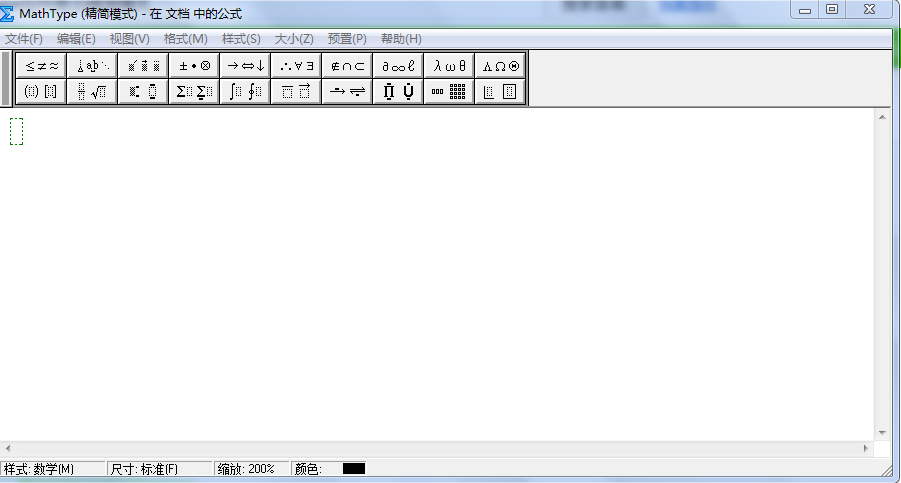901x483 pixels.
Task: Open the operator symbols palette (± • ⊗)
Action: coord(194,66)
